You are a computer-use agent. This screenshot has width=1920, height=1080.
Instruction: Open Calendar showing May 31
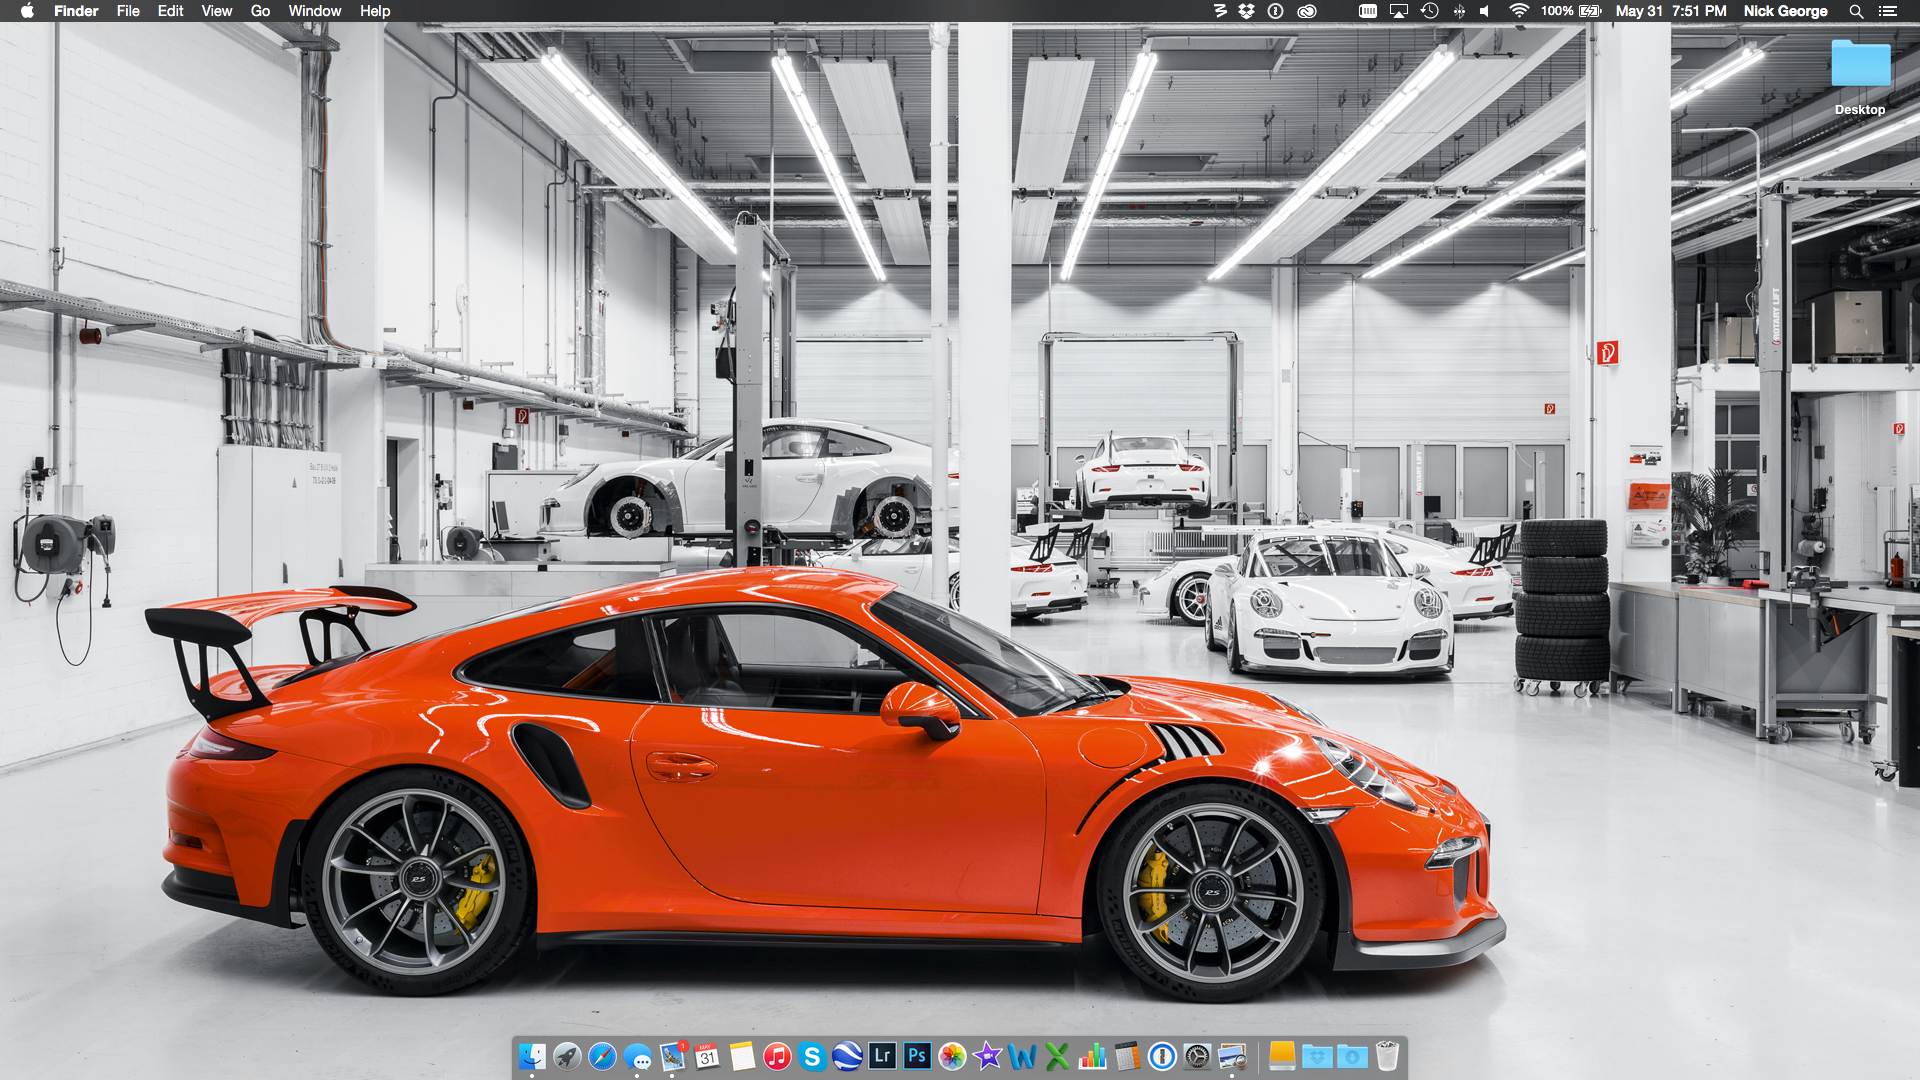coord(707,1056)
